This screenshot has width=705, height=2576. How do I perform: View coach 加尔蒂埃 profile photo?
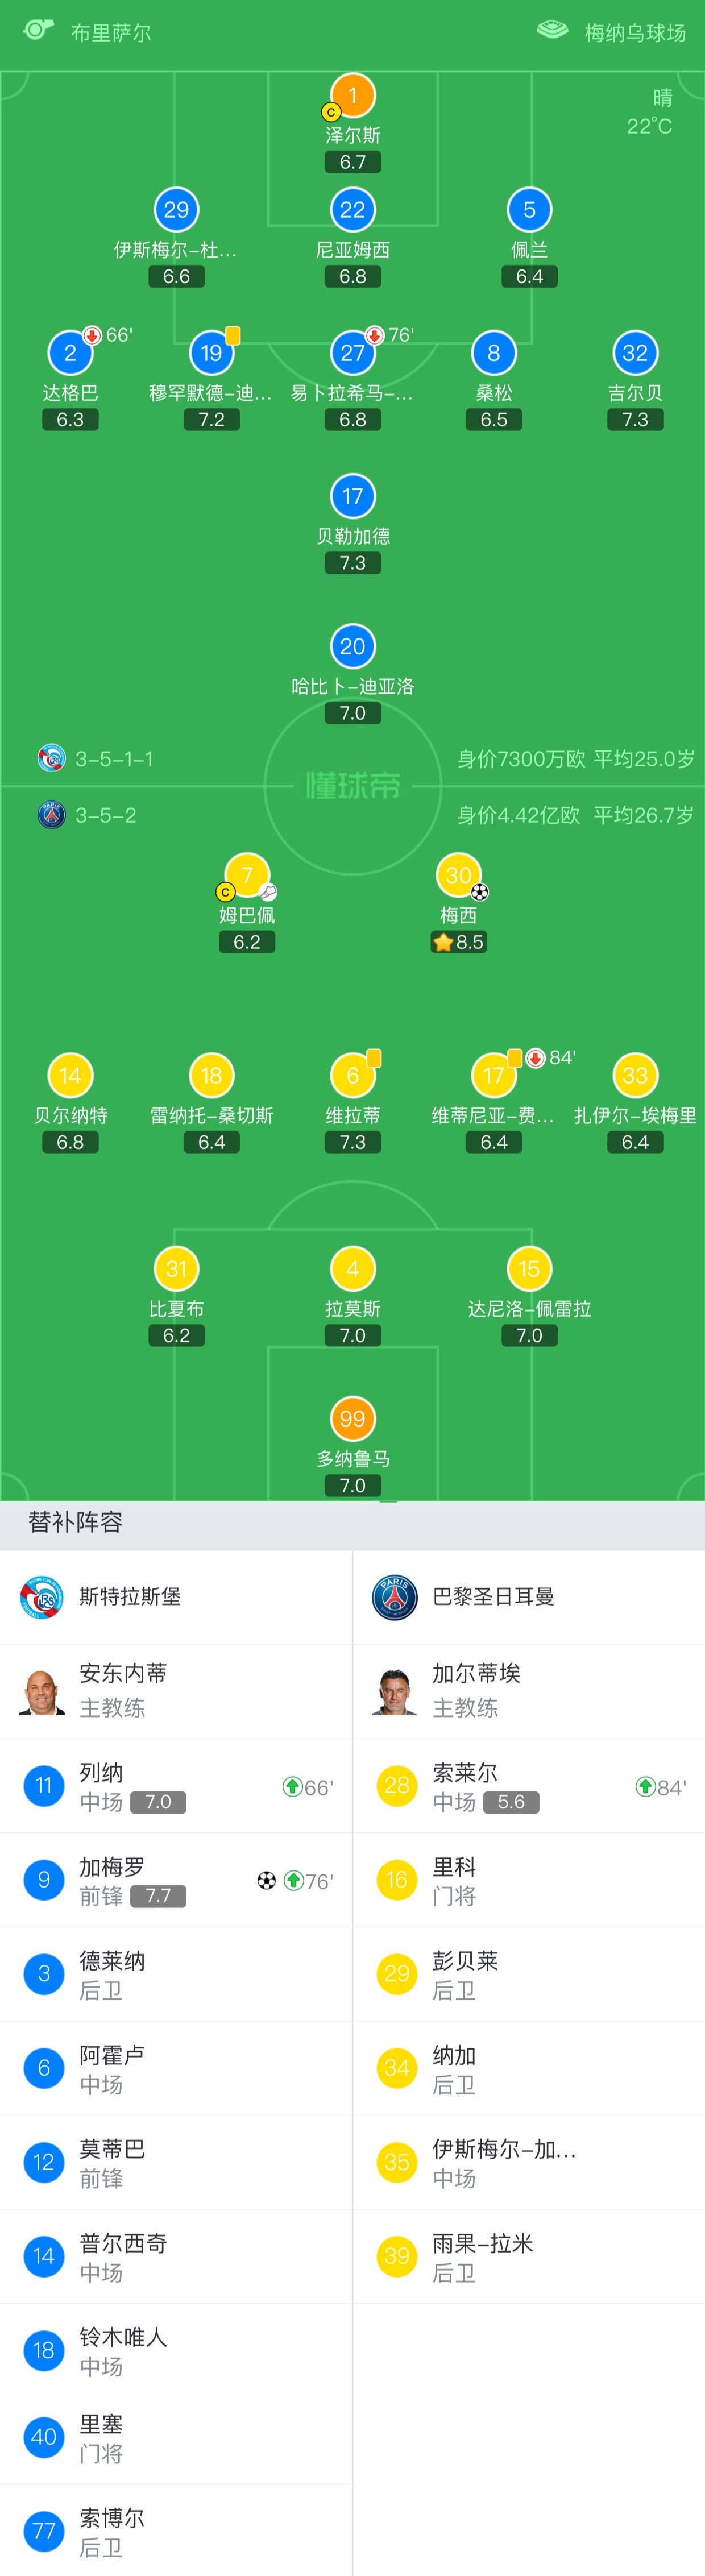(x=394, y=1691)
